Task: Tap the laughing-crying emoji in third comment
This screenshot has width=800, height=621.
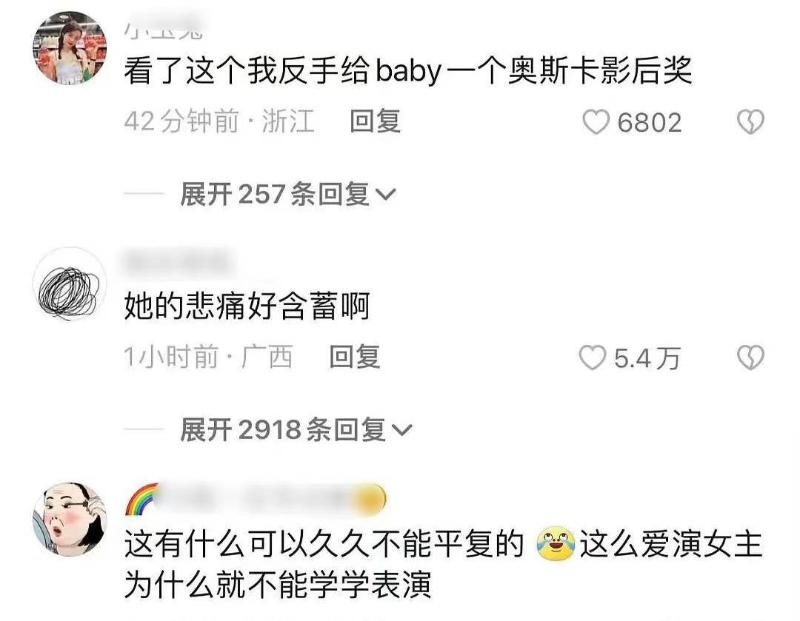Action: [x=556, y=545]
